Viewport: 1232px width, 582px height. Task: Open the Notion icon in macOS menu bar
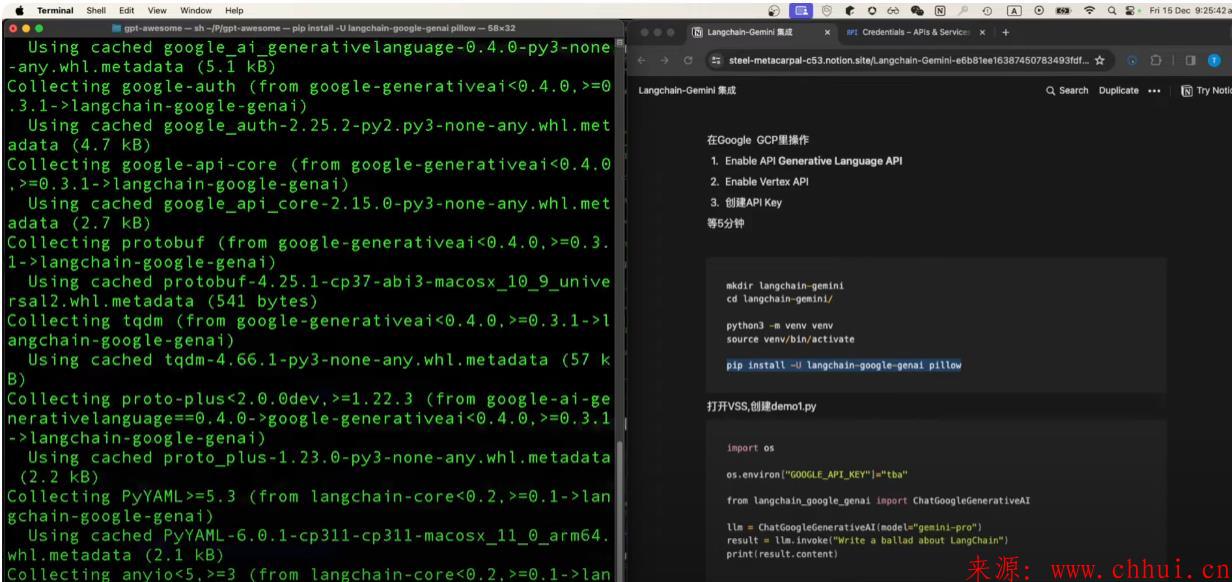940,10
